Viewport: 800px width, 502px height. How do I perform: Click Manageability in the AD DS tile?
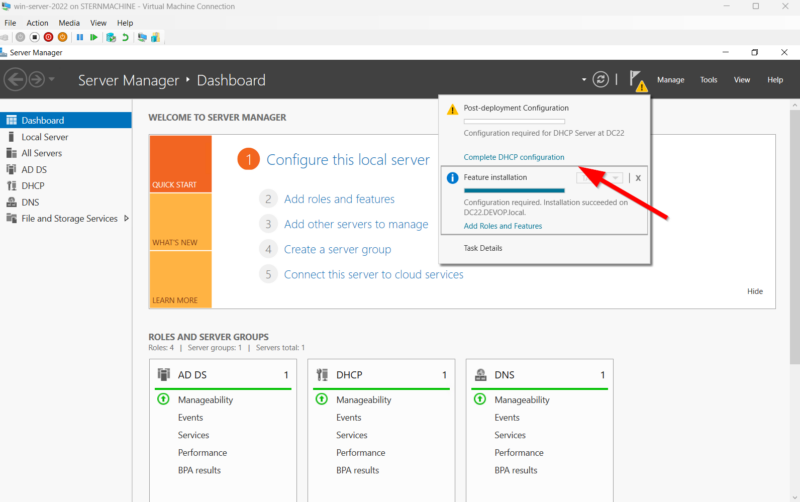tap(205, 400)
